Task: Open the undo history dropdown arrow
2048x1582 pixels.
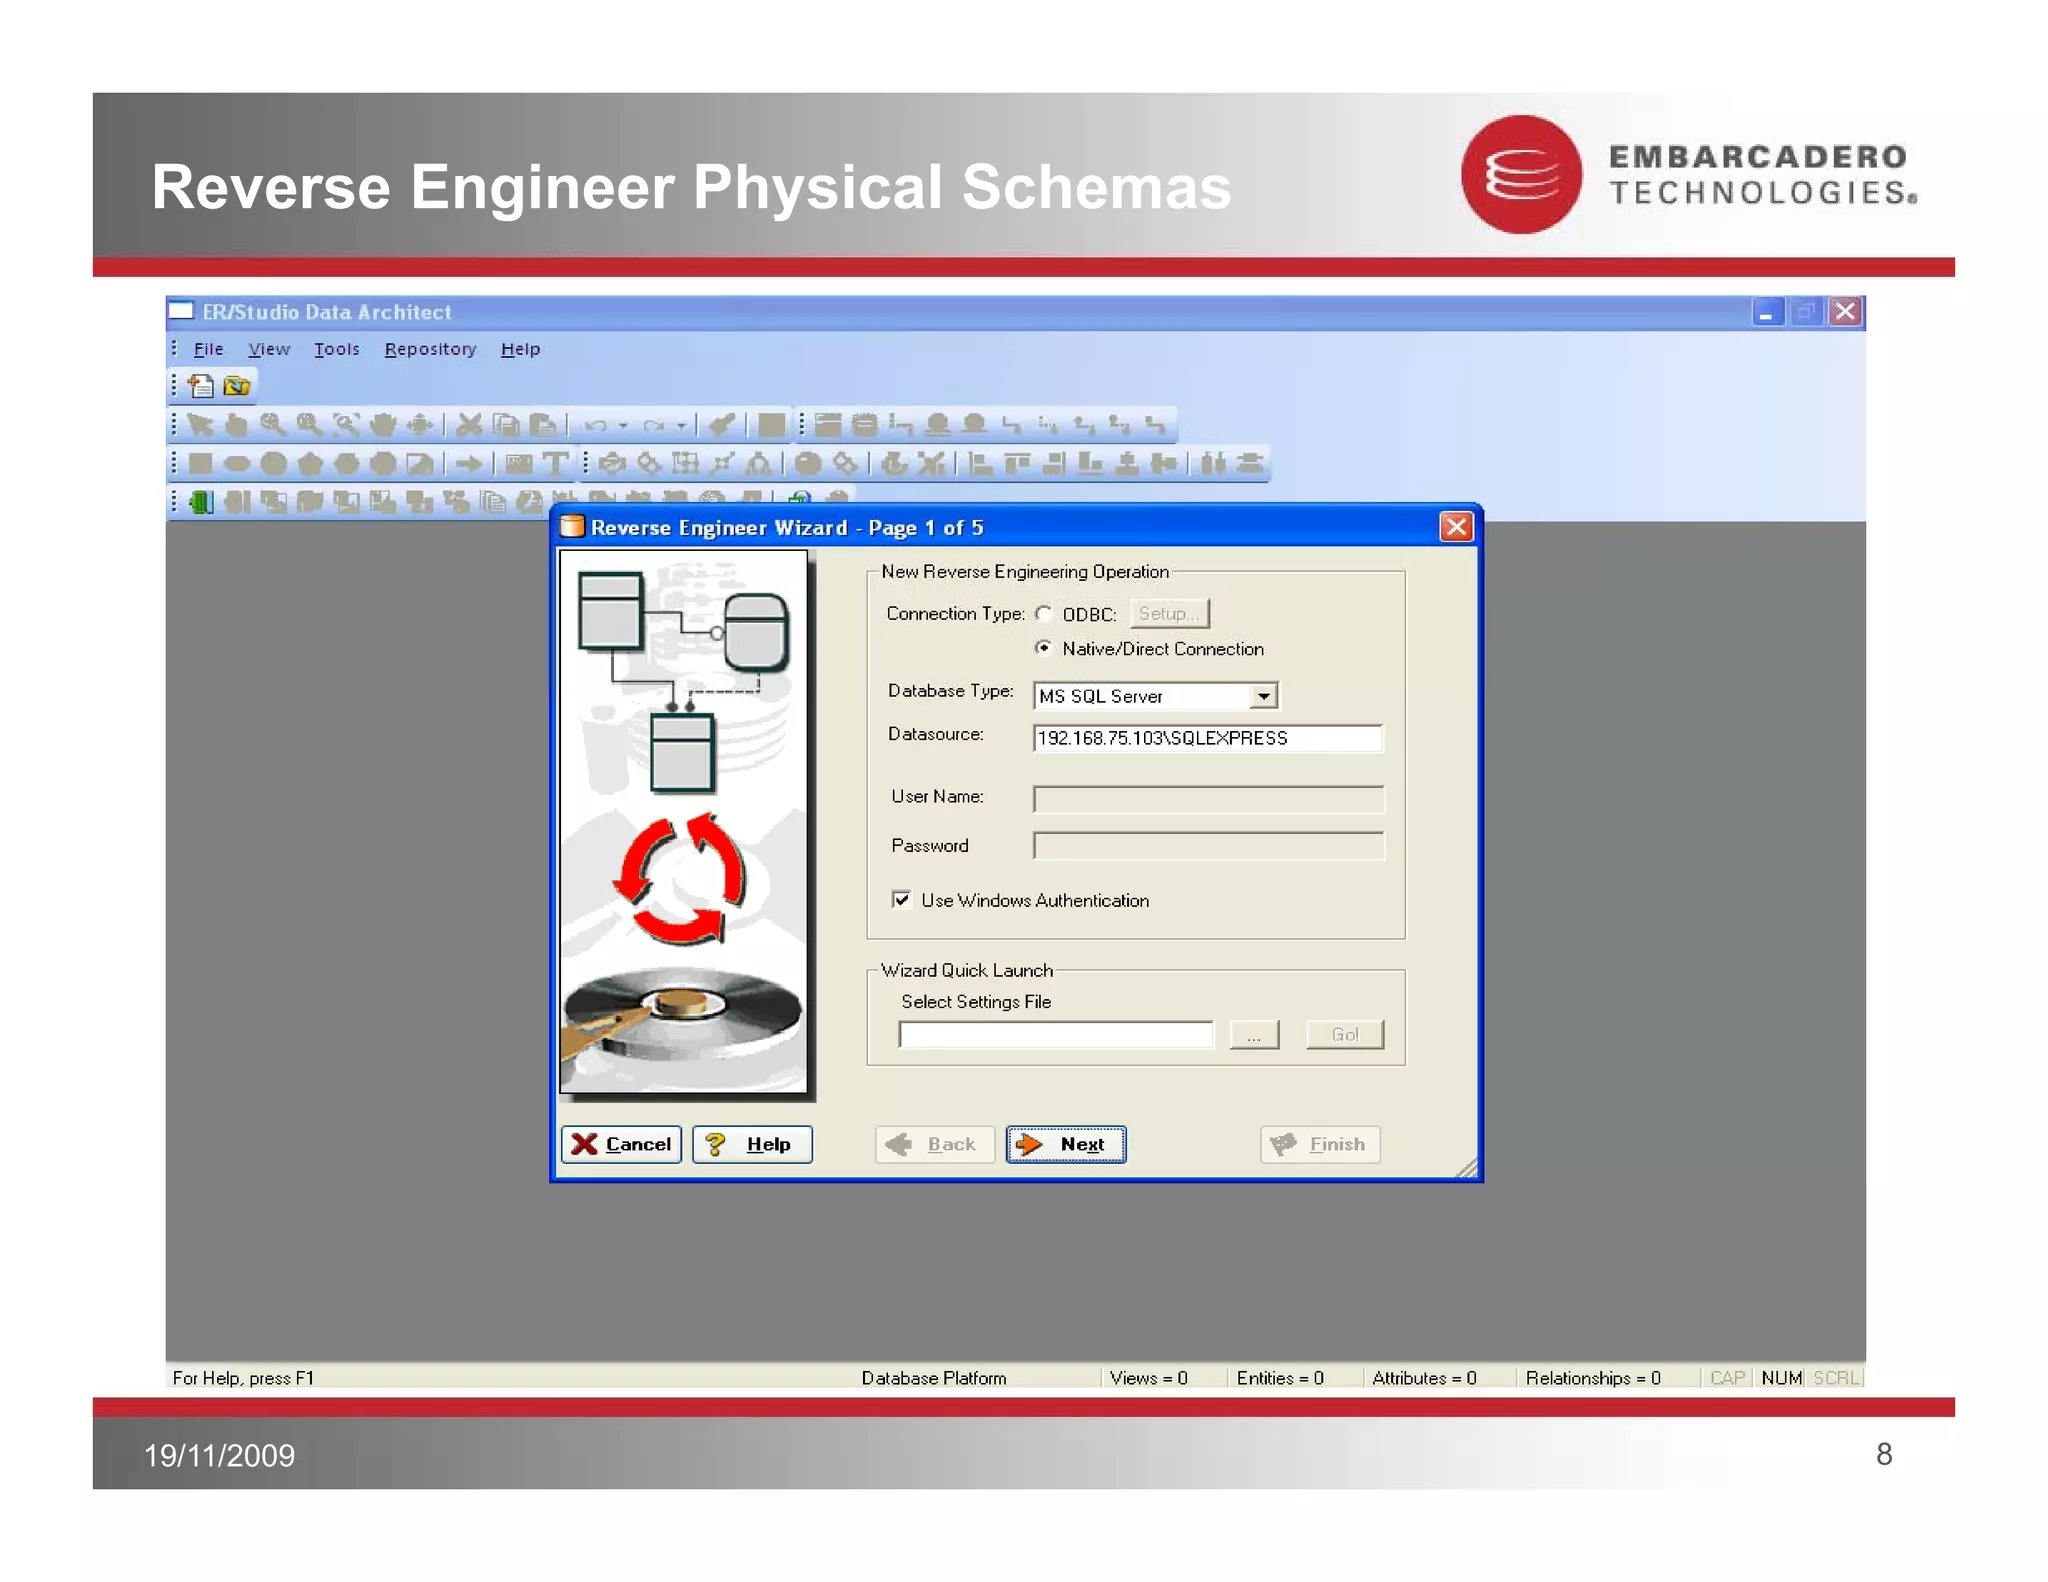Action: click(x=623, y=425)
